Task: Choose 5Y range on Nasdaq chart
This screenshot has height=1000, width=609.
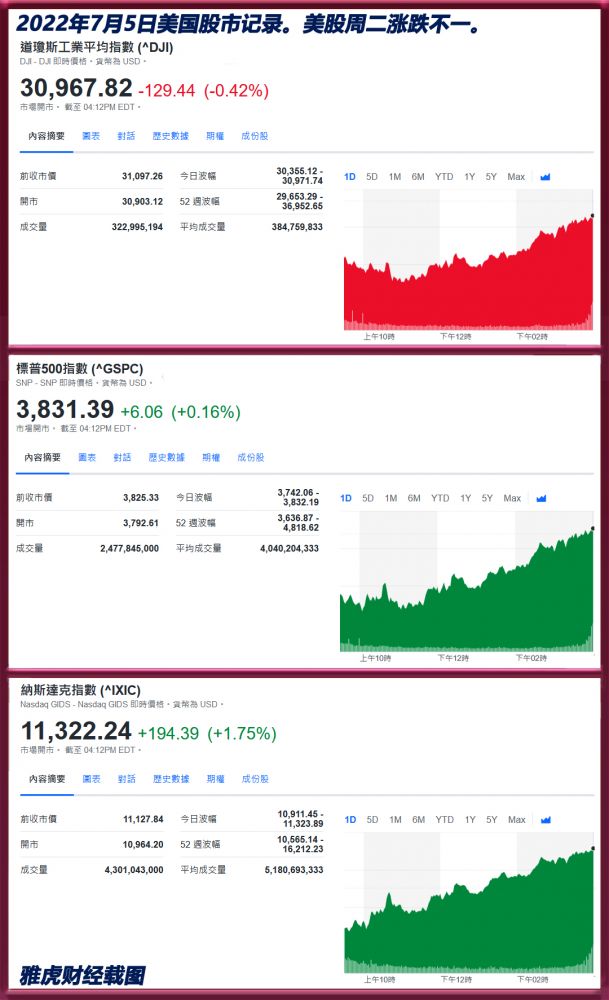Action: coord(491,820)
